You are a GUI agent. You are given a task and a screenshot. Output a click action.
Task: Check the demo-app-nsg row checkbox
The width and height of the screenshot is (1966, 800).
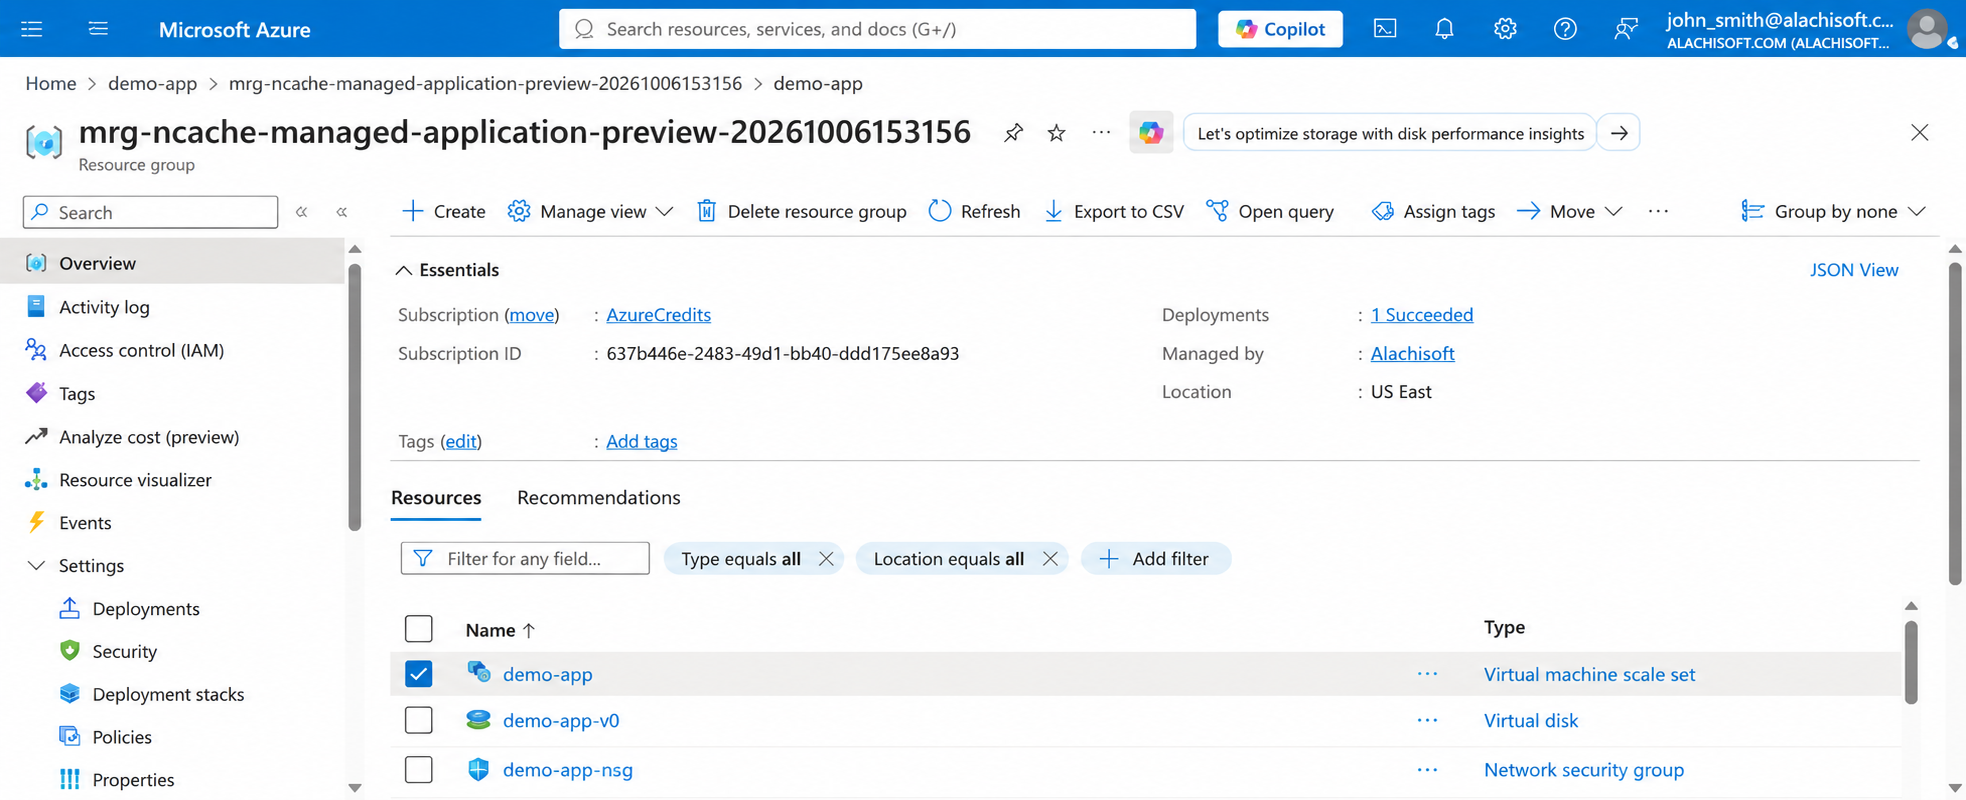[419, 770]
